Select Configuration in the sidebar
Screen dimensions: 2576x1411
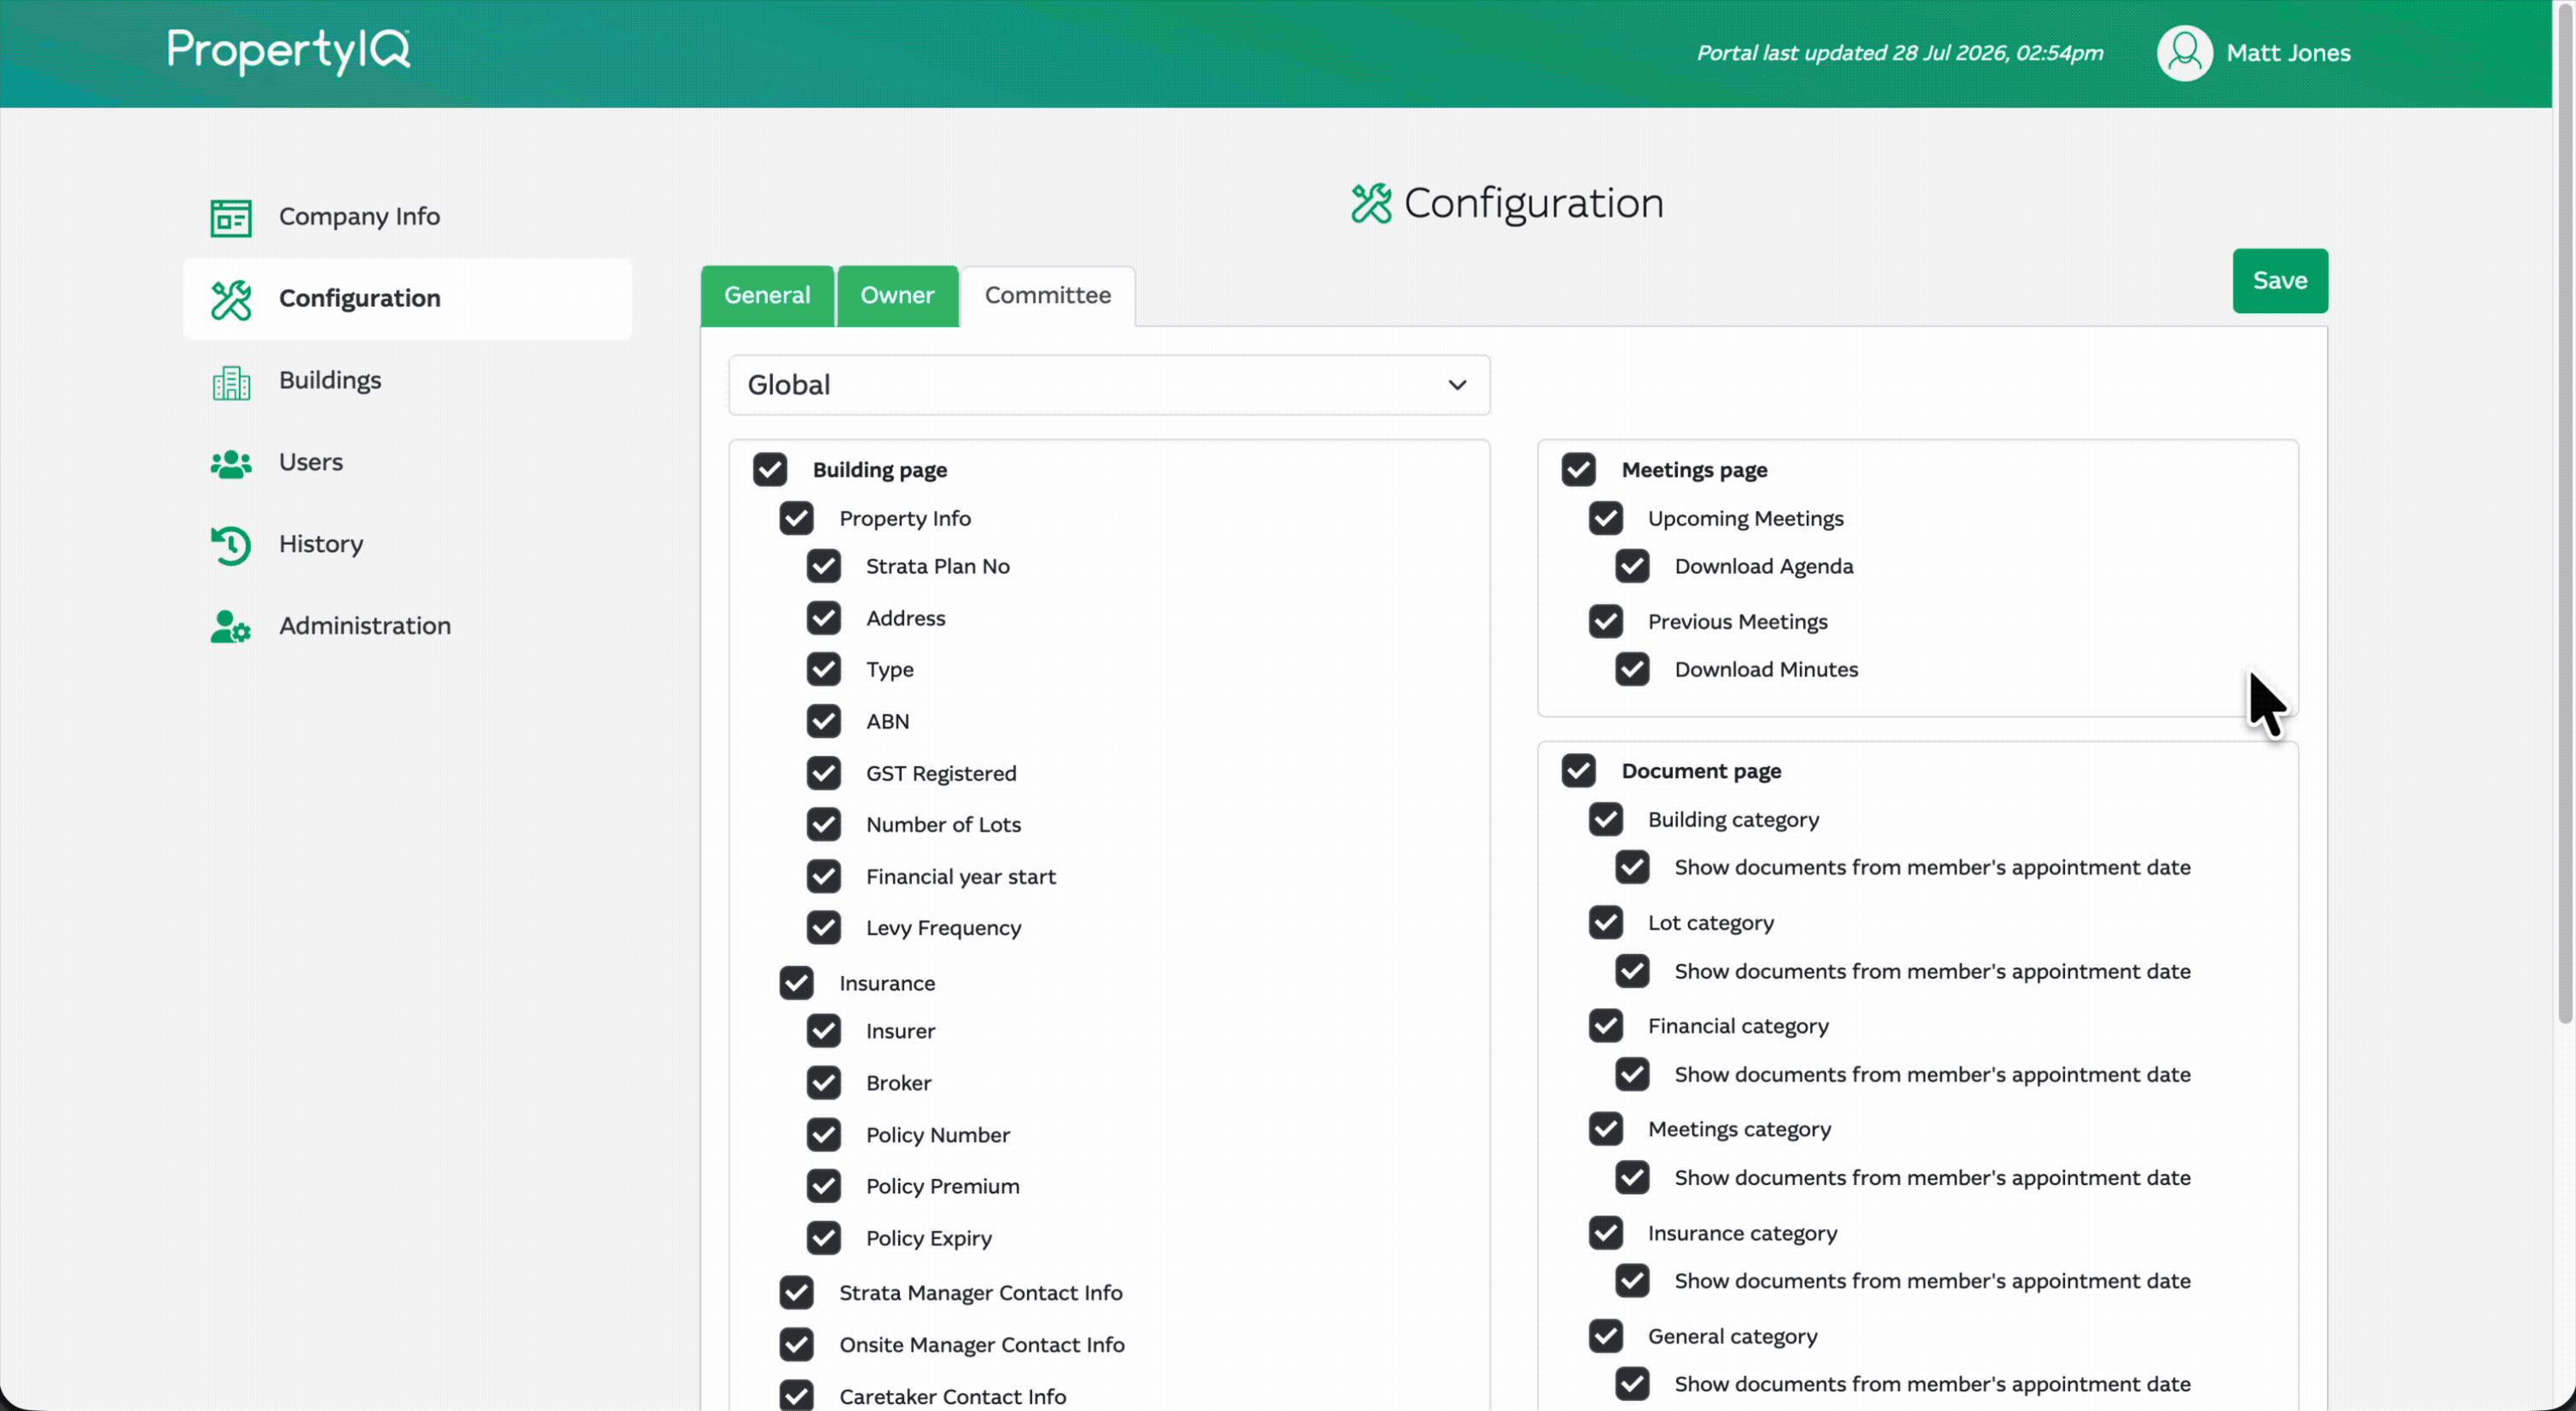click(x=408, y=299)
